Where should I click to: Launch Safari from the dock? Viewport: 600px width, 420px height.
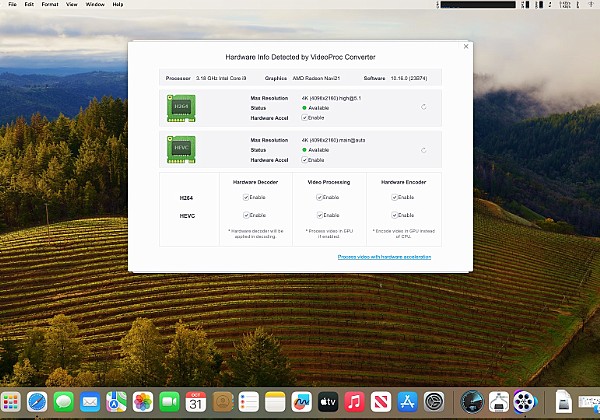tap(37, 402)
